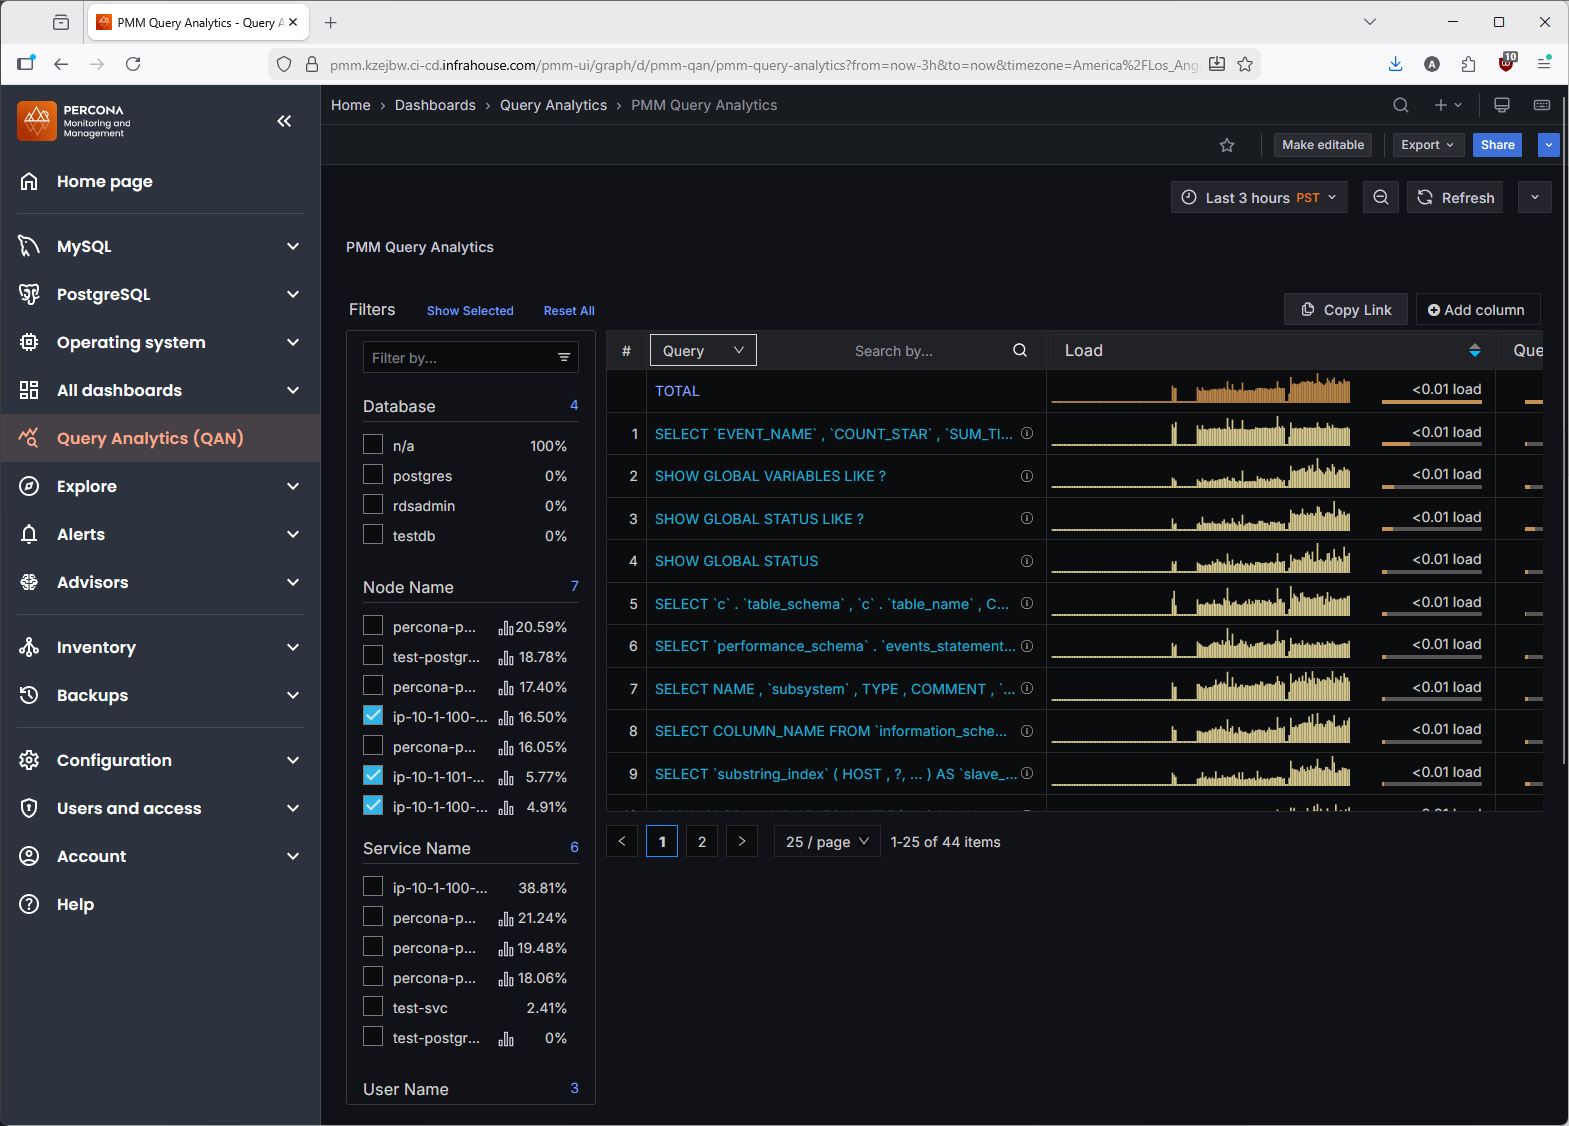Screen dimensions: 1569x1126
Task: Click the zoom out time range icon
Action: [x=1381, y=198]
